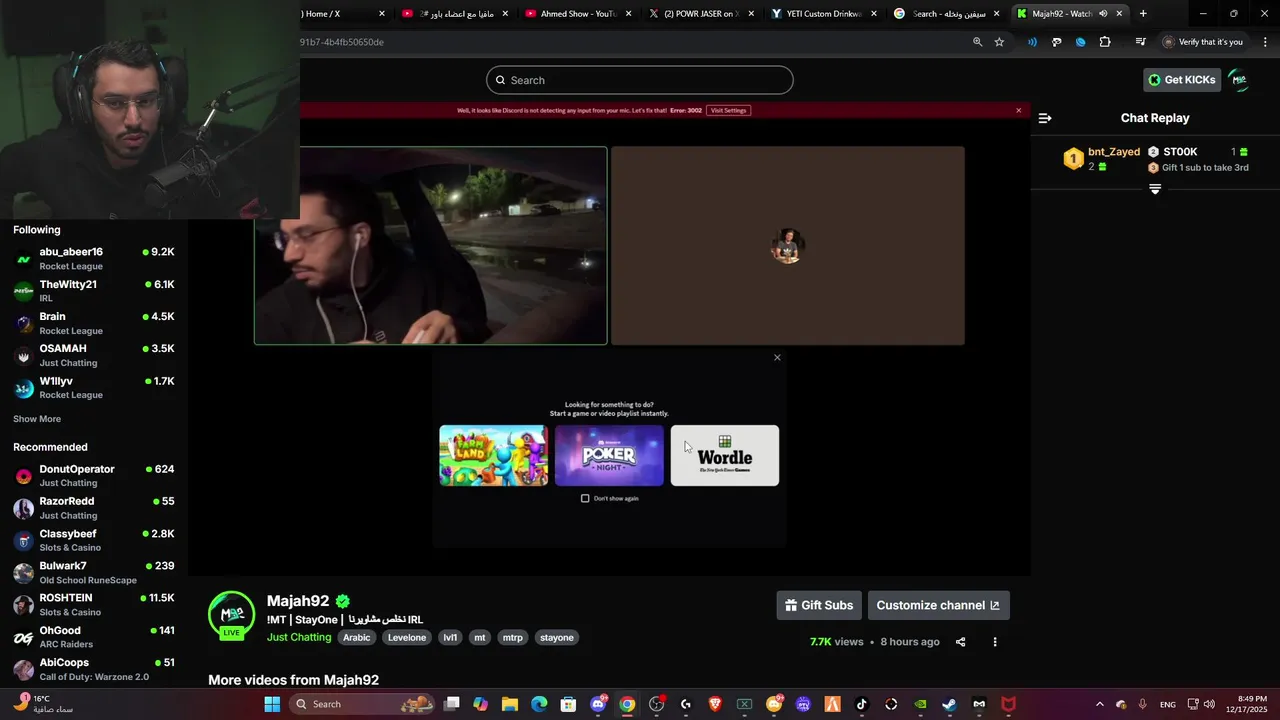This screenshot has height=720, width=1280.
Task: Open the profile avatar next to Get KICKs
Action: click(x=1239, y=80)
